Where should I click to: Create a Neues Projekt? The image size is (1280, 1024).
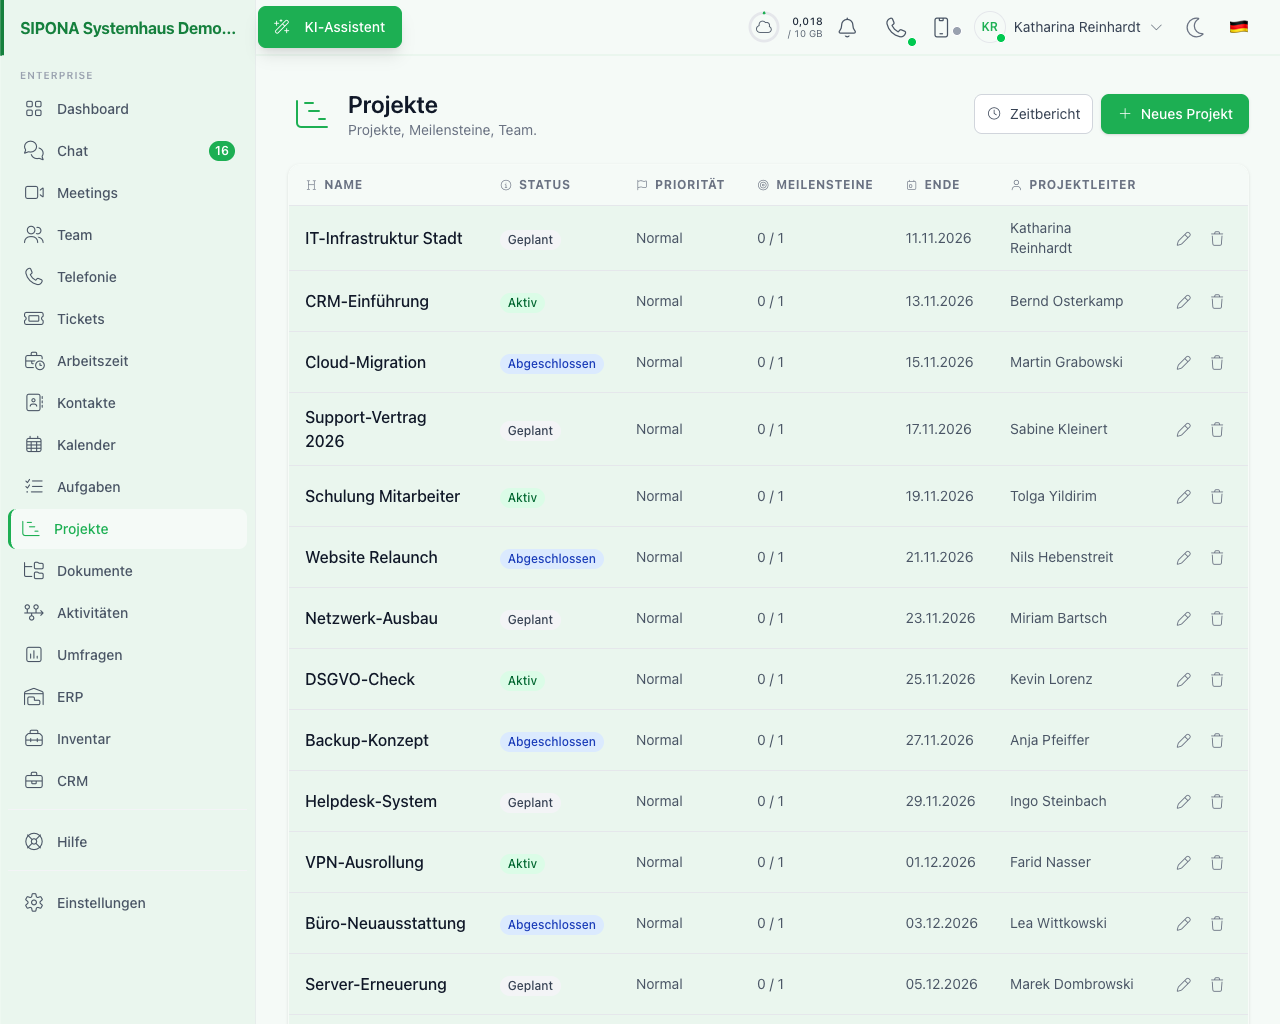1175,114
